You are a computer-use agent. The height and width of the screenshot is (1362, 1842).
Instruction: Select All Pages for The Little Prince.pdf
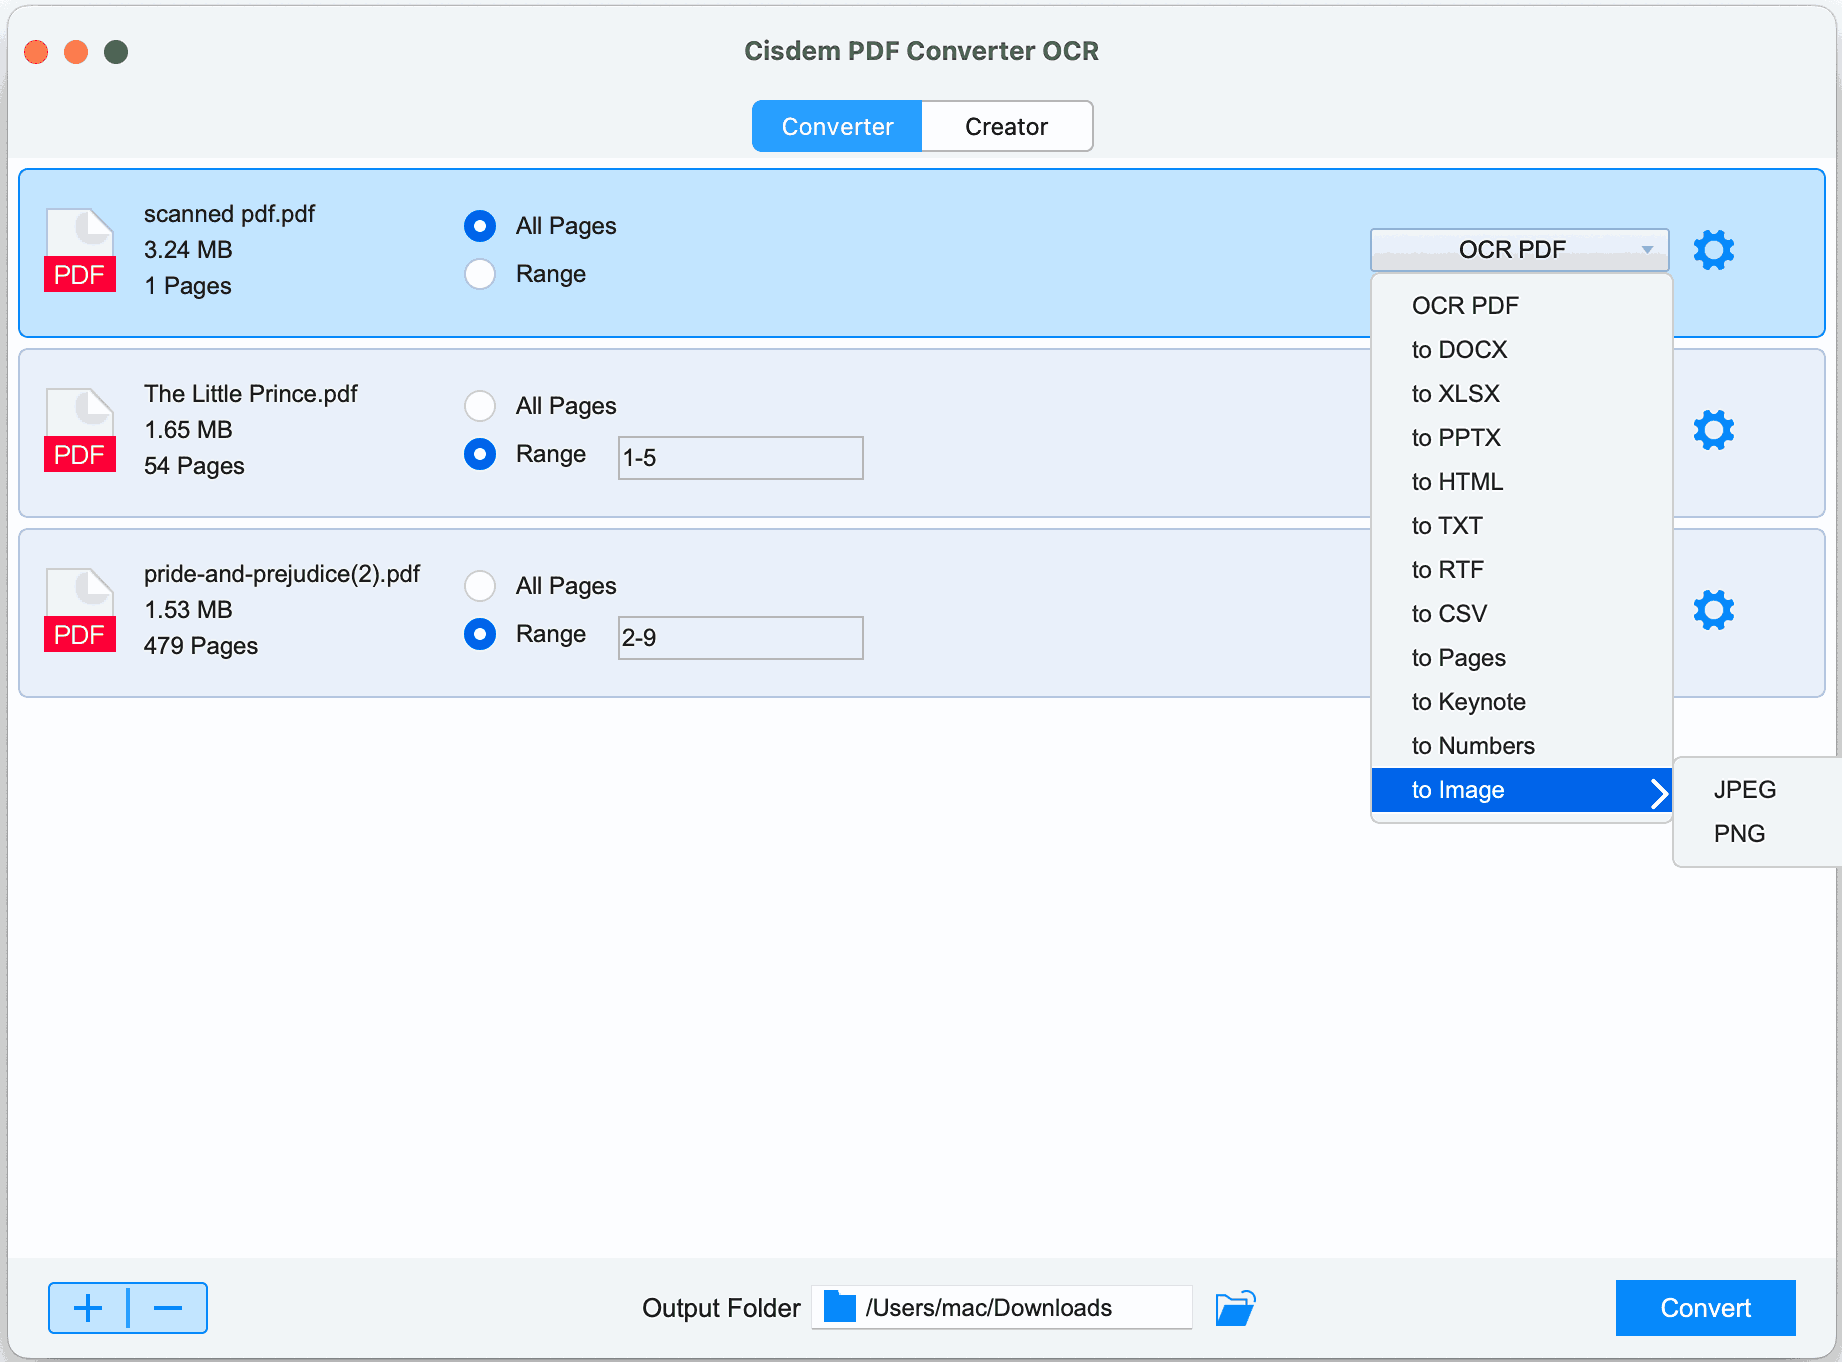(x=480, y=406)
